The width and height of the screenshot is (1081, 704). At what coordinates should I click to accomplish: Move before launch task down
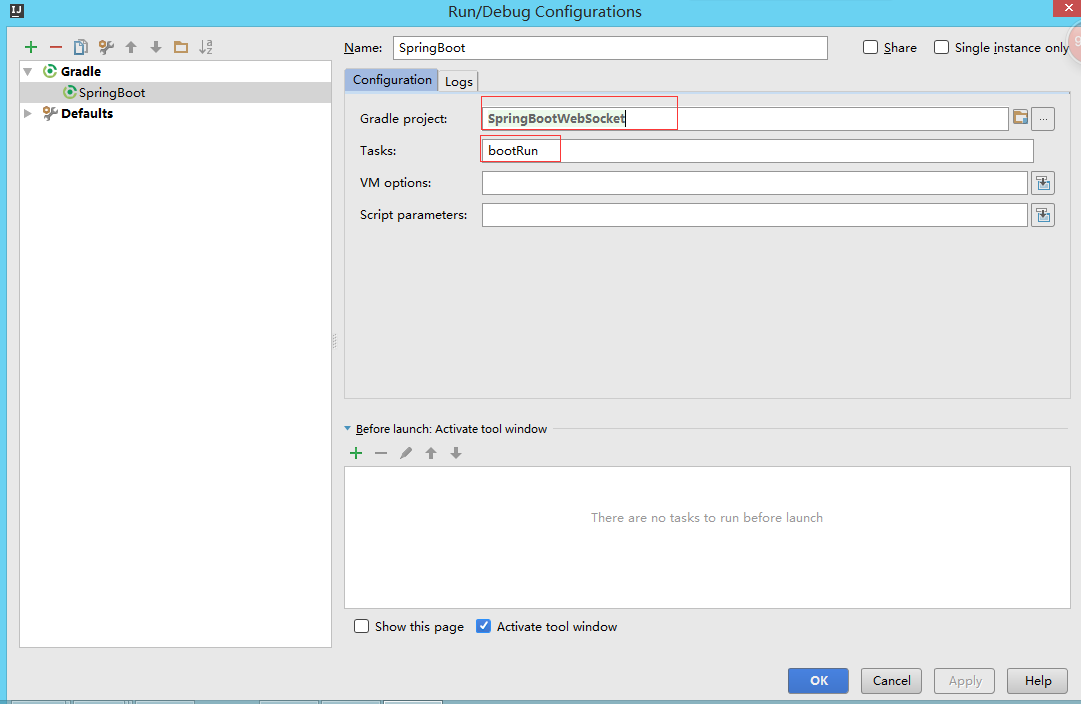tap(456, 453)
